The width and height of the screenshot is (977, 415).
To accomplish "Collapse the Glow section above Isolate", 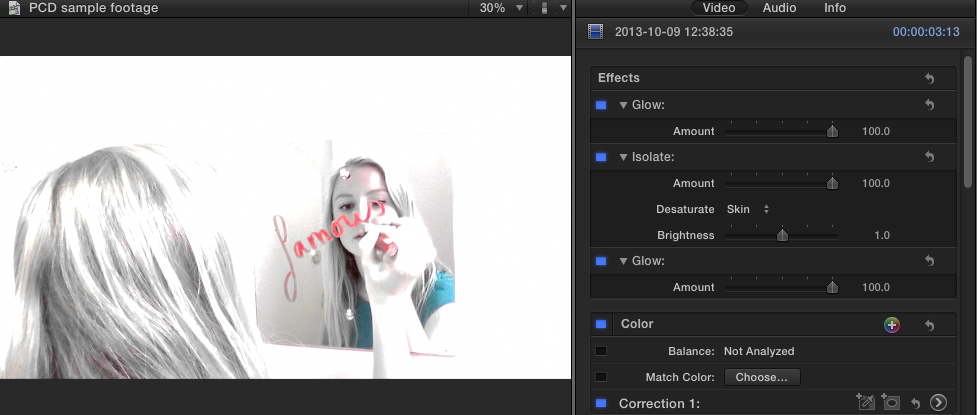I will [623, 105].
